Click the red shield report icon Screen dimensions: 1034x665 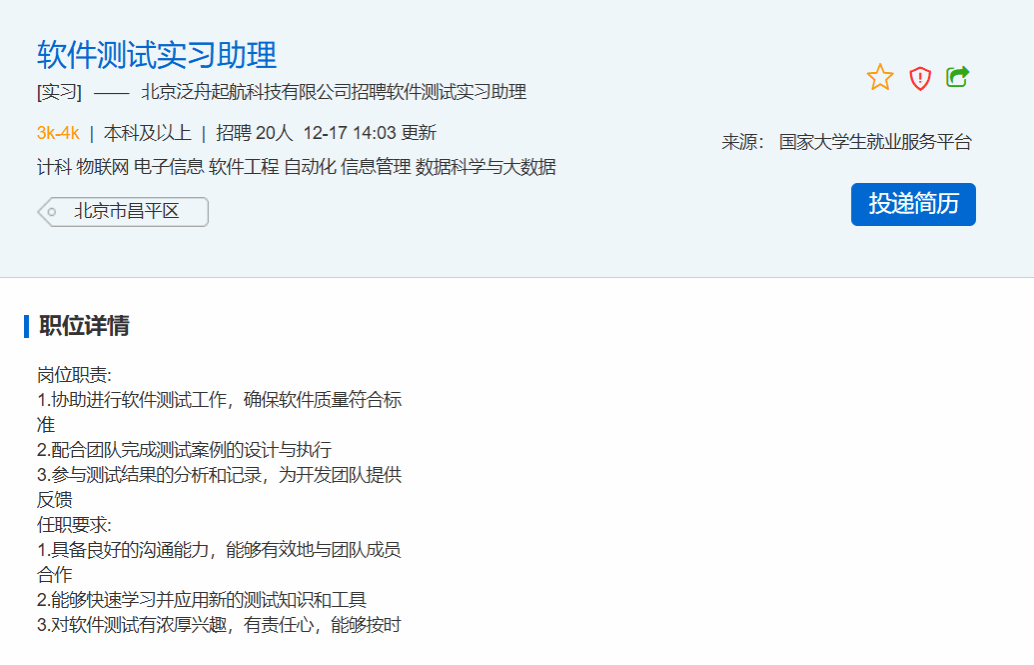click(x=920, y=78)
